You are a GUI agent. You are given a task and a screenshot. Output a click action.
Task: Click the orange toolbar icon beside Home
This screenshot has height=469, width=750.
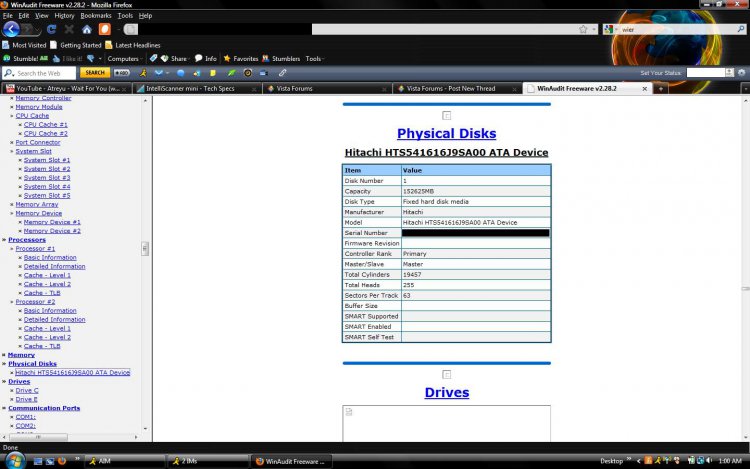(x=105, y=29)
